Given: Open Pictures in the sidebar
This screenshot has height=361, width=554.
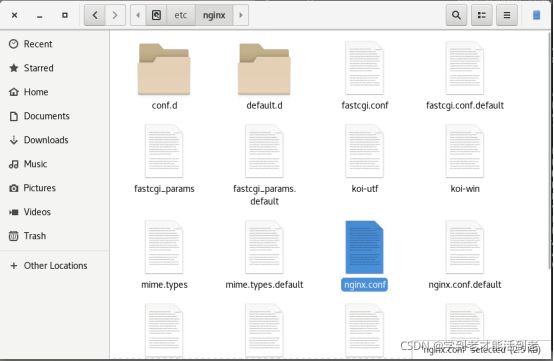Looking at the screenshot, I should coord(55,188).
